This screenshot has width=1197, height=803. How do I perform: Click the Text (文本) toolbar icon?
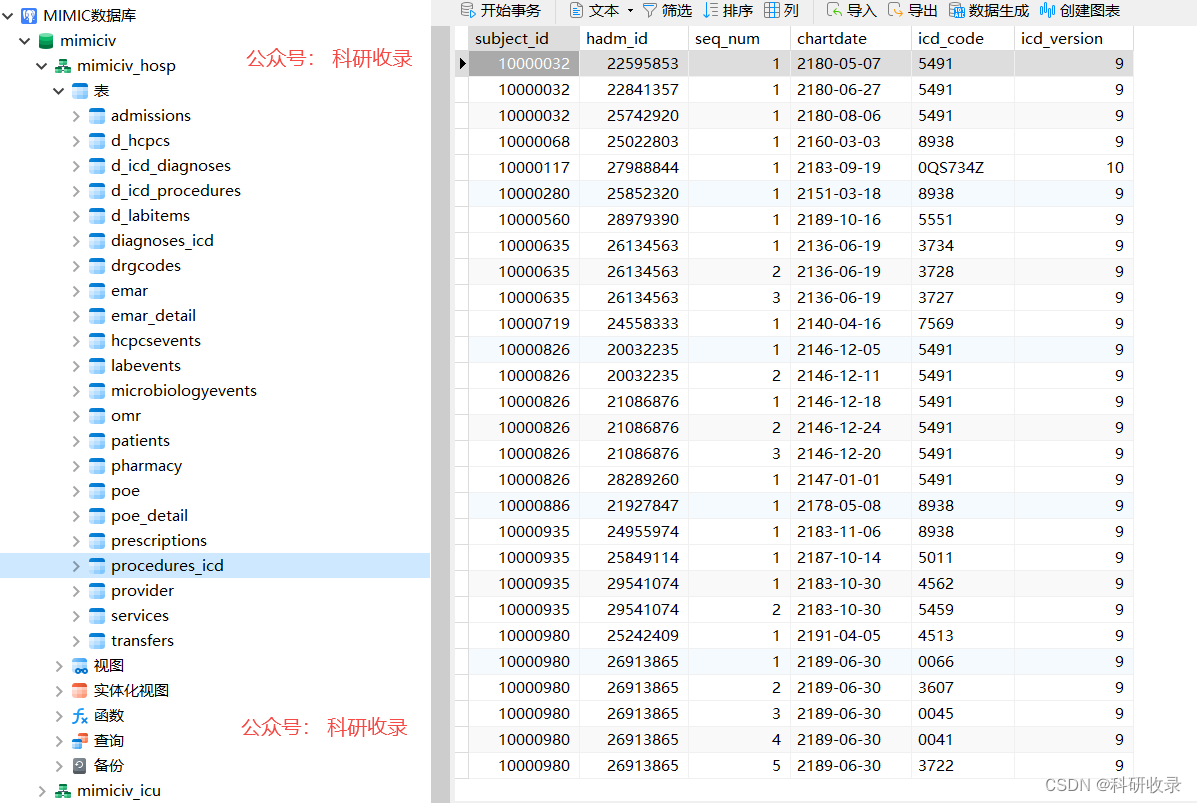(x=576, y=10)
